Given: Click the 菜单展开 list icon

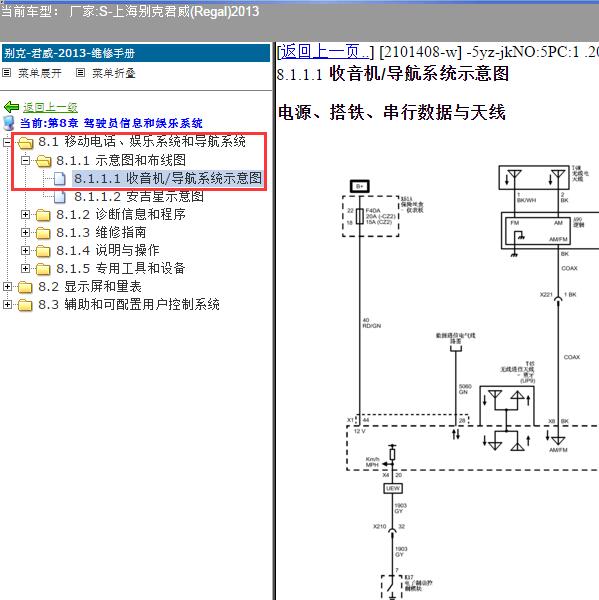Looking at the screenshot, I should click(7, 72).
